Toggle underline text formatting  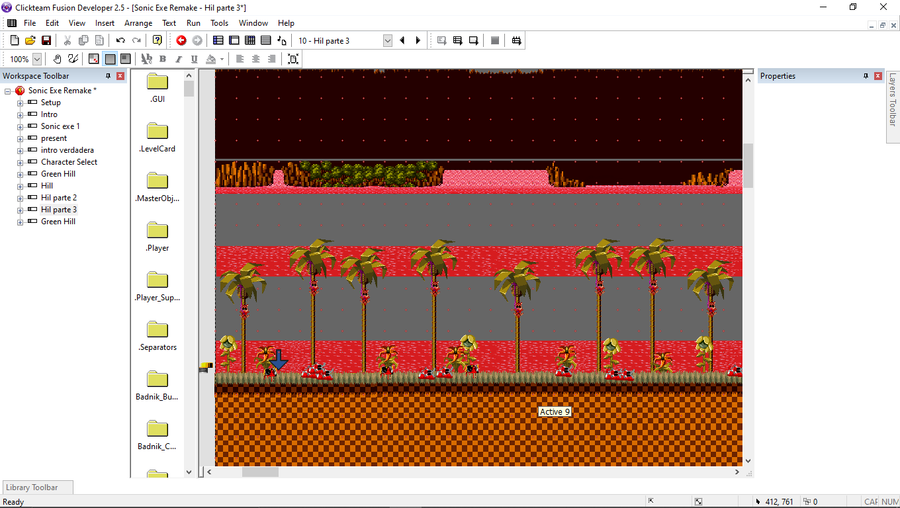(x=194, y=59)
